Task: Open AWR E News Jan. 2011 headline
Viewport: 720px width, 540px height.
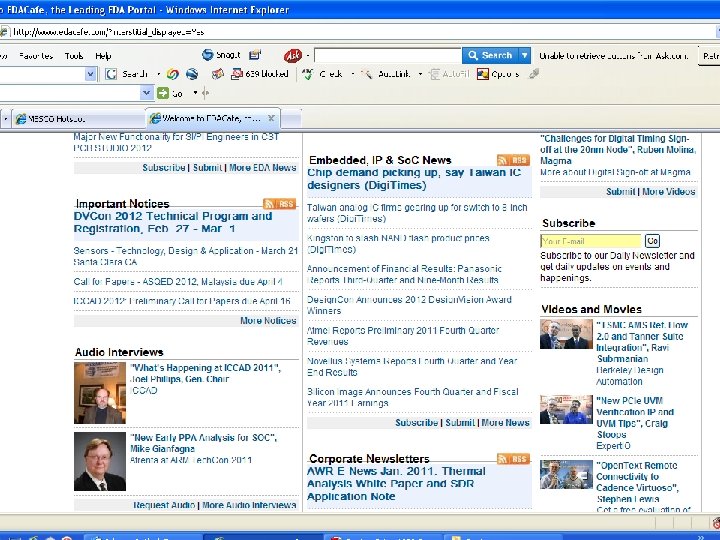Action: click(x=396, y=484)
